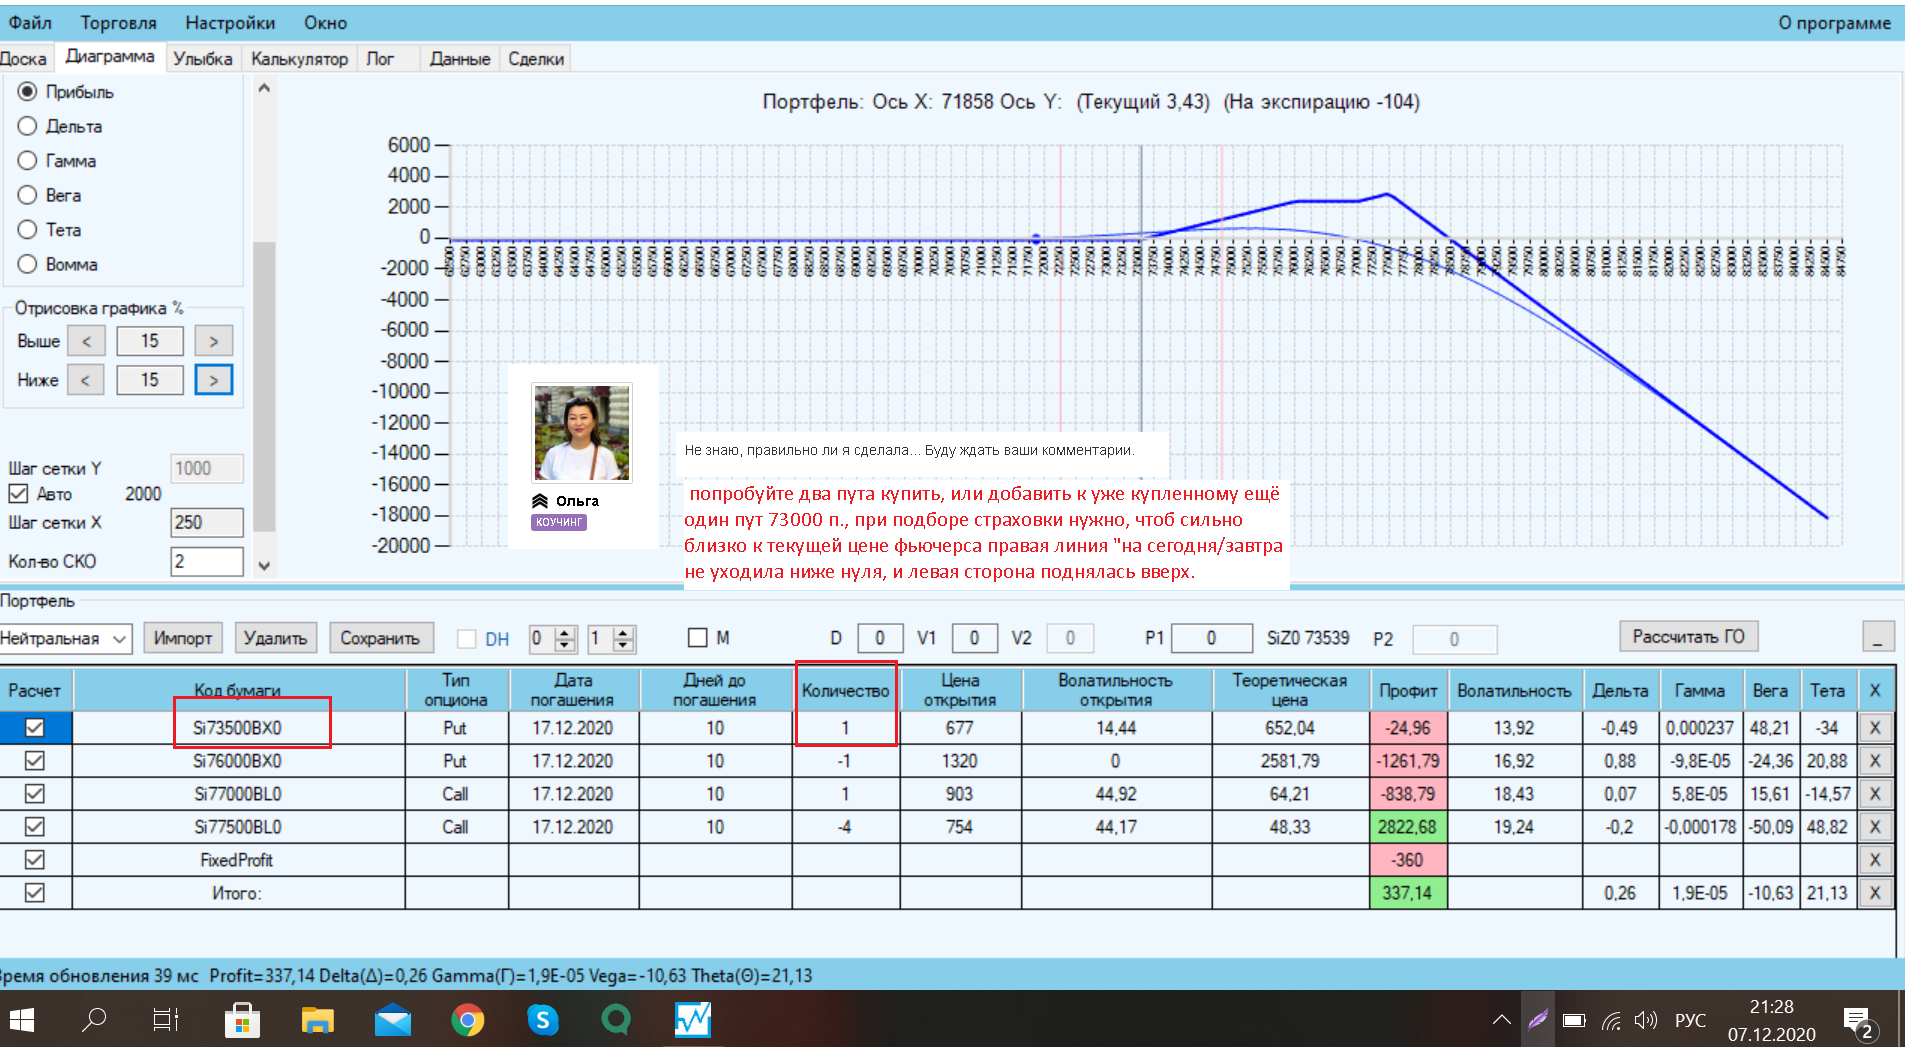Uncheck Si76000BX0 calculation checkbox
Image resolution: width=1905 pixels, height=1047 pixels.
[x=35, y=761]
